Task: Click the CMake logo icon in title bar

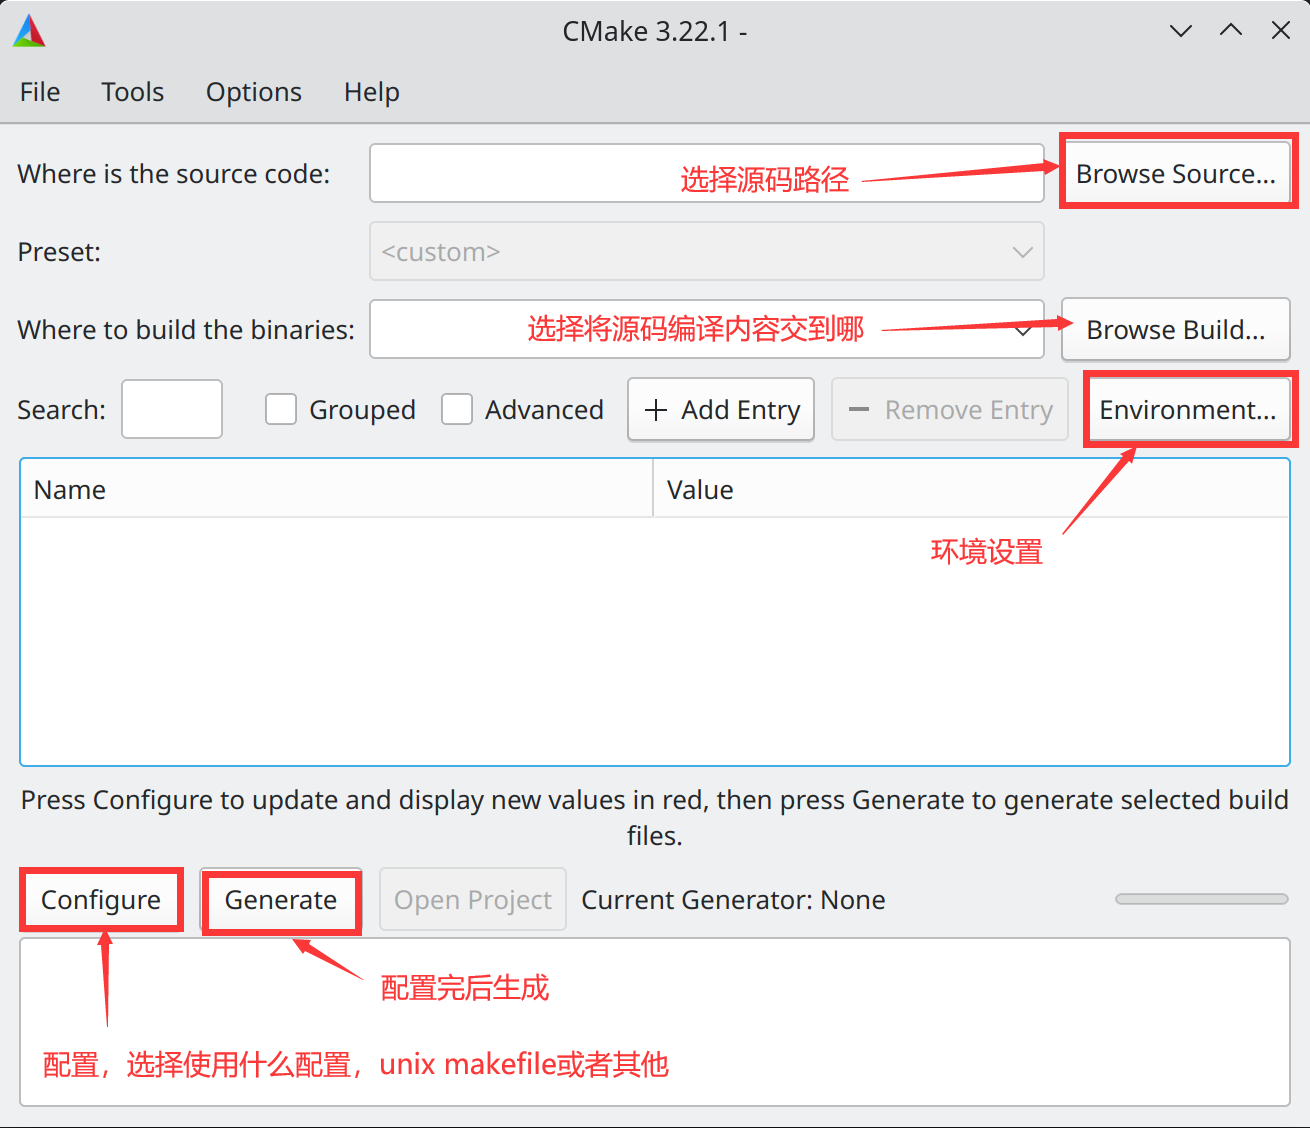Action: tap(29, 31)
